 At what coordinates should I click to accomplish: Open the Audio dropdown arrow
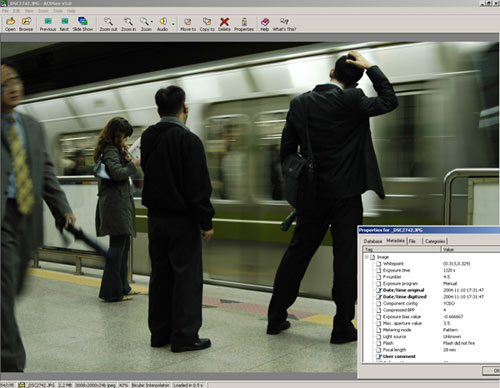tap(173, 24)
